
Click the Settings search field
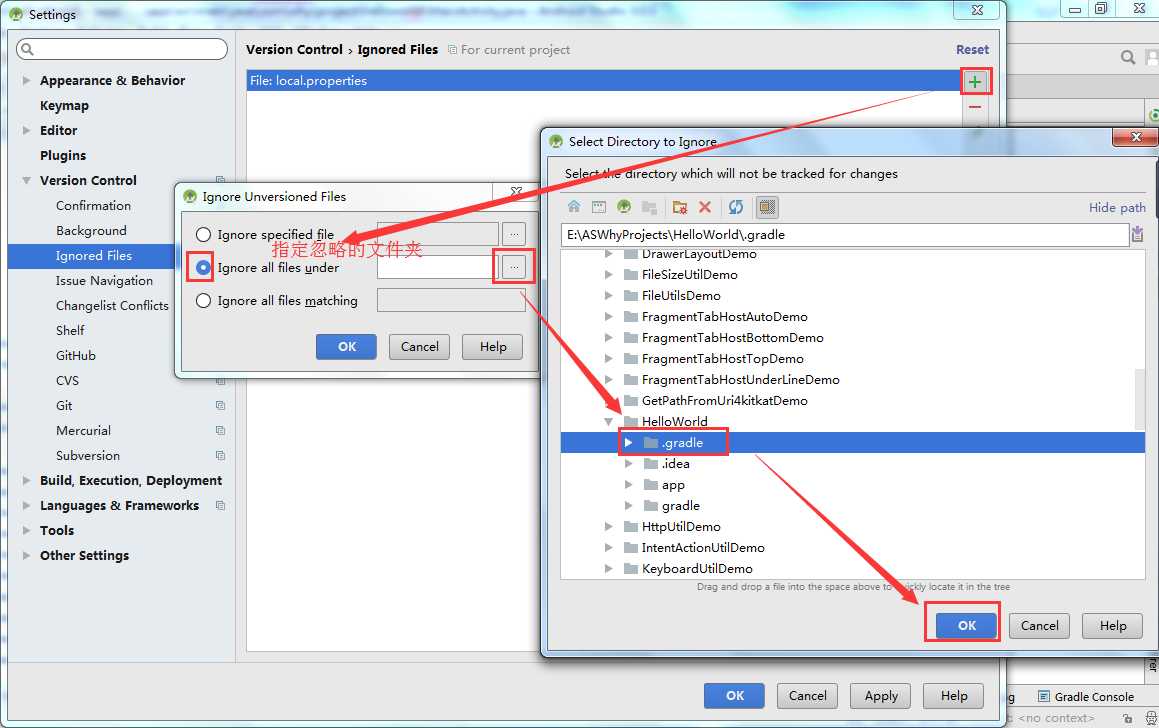(x=122, y=50)
